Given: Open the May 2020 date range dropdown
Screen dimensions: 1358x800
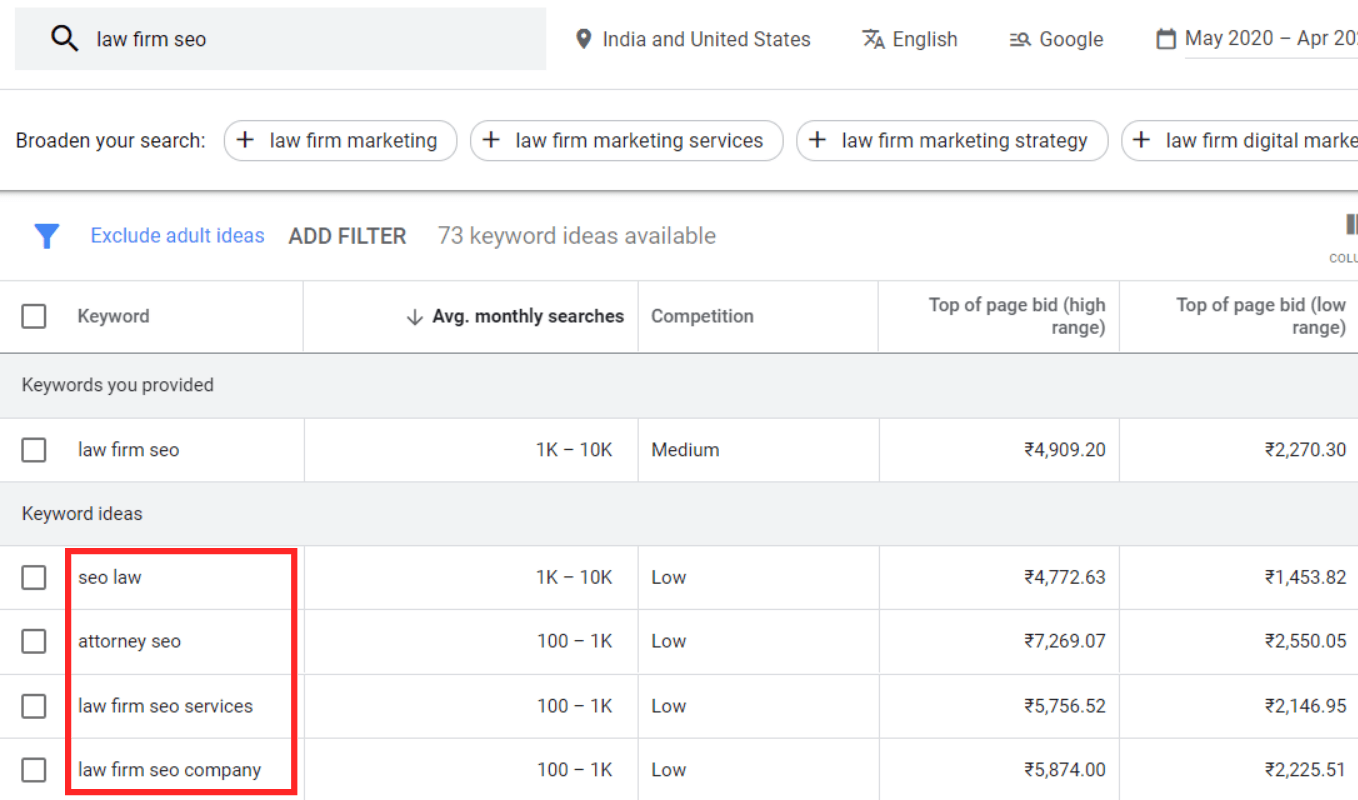Looking at the screenshot, I should [1270, 39].
